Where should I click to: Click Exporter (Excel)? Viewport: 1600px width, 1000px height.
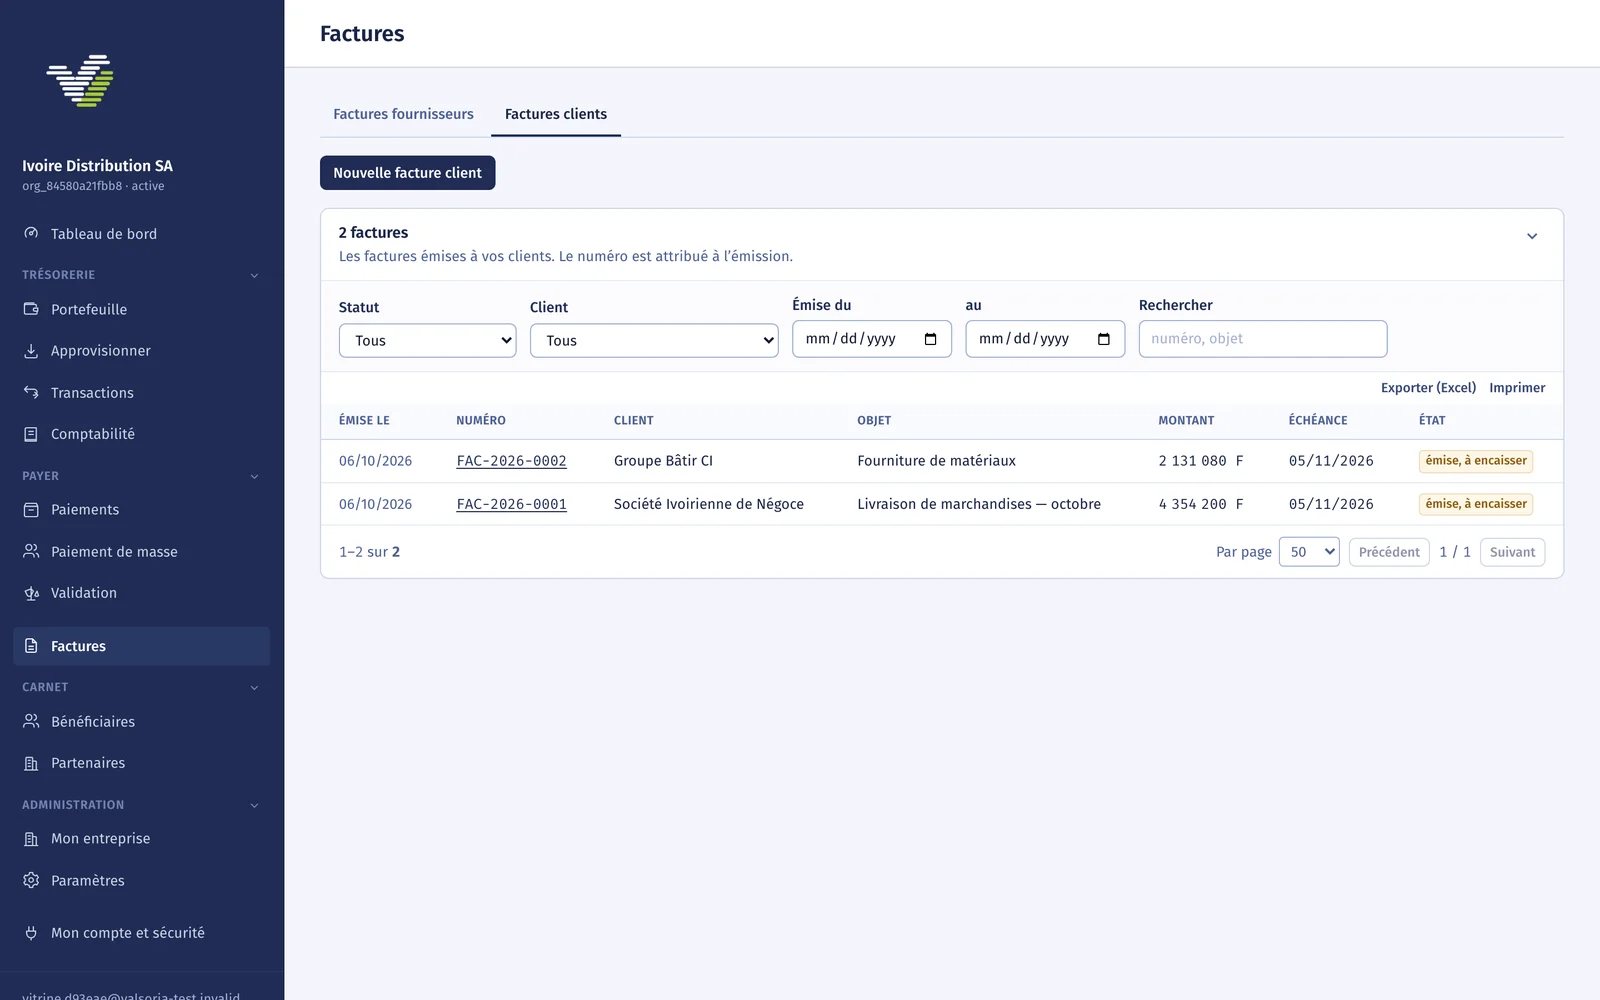tap(1428, 388)
